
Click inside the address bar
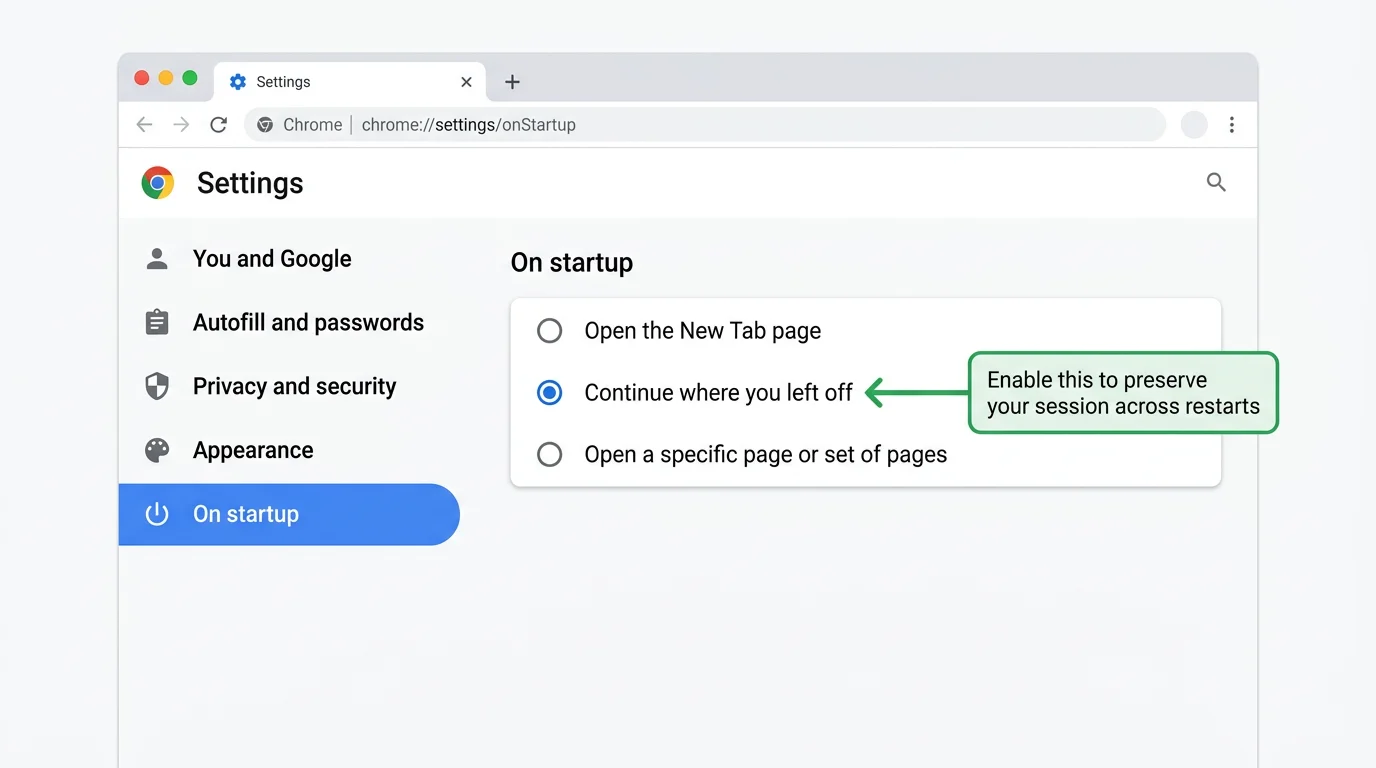(700, 124)
